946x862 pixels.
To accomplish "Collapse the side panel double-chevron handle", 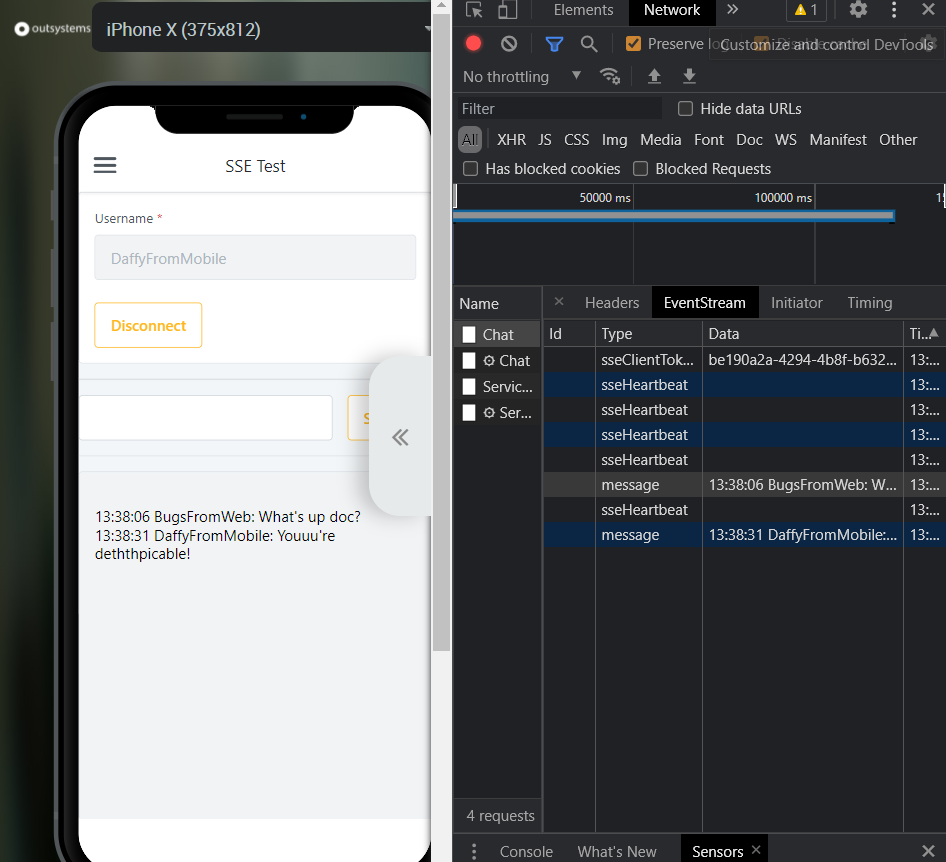I will click(400, 437).
